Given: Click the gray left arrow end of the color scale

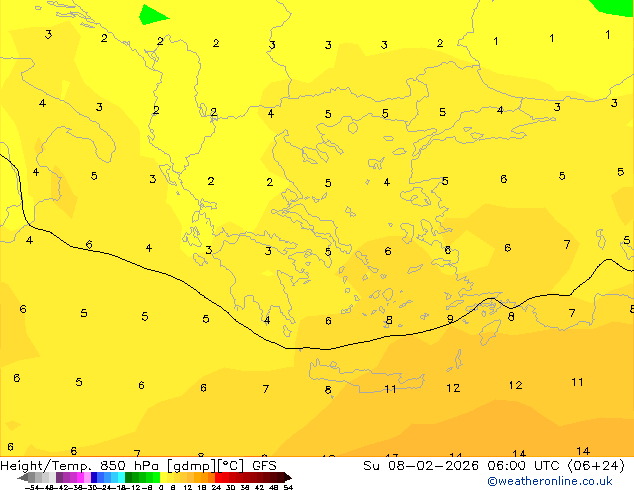Looking at the screenshot, I should click(x=23, y=478).
